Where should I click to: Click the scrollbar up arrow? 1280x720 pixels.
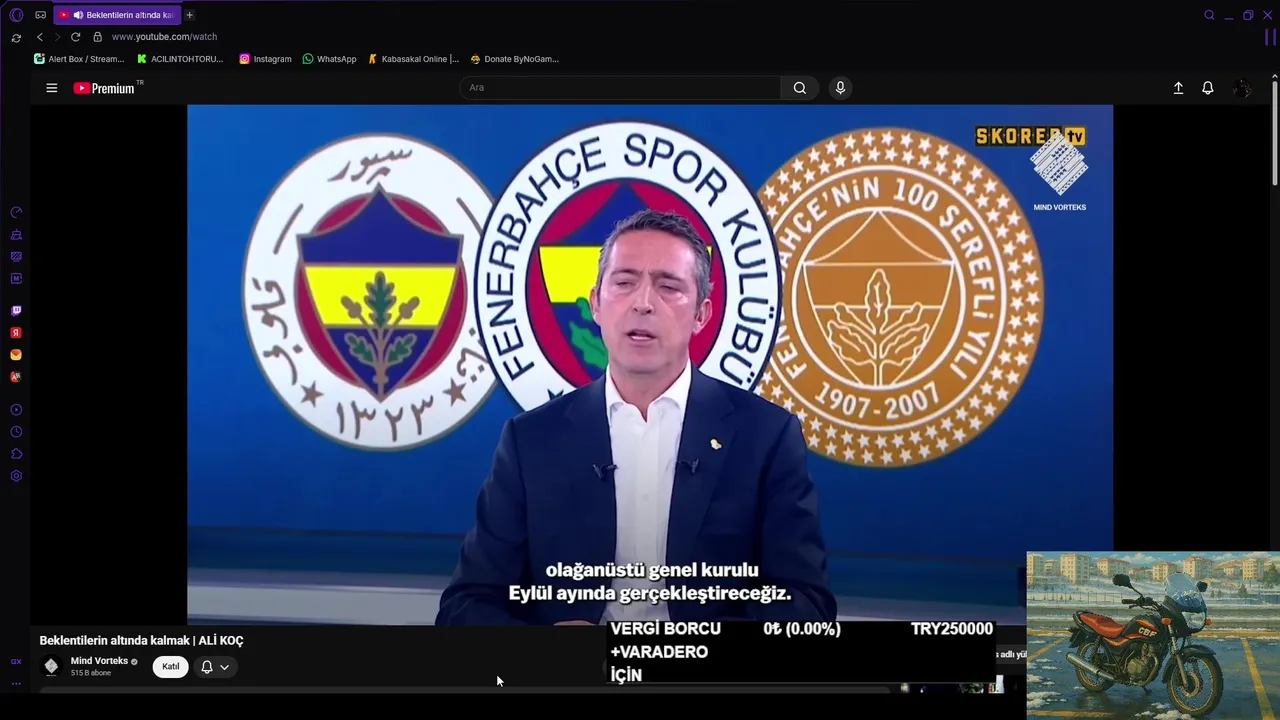tap(1275, 77)
